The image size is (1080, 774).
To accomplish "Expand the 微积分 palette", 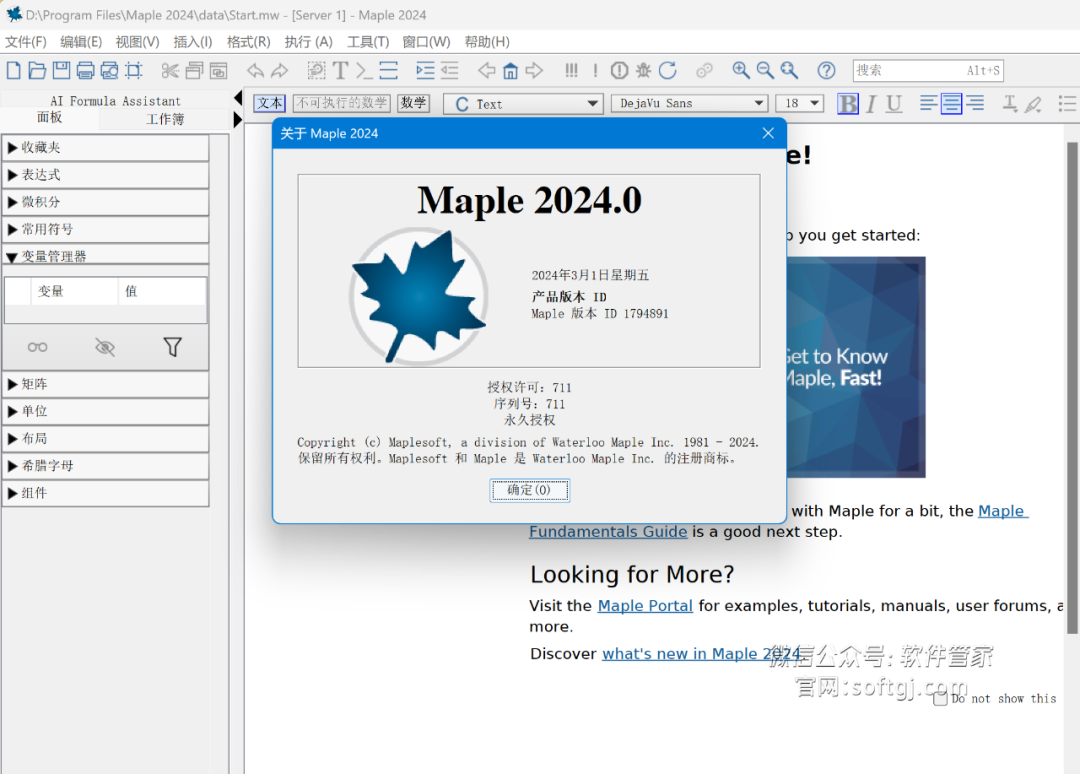I will 105,202.
